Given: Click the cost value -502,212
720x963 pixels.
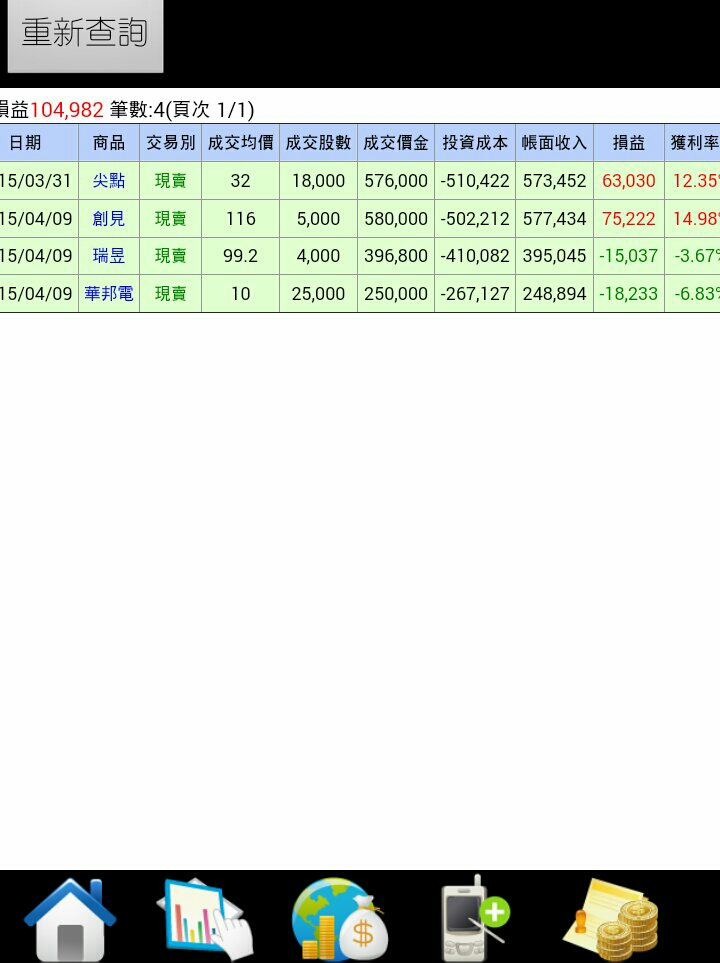Looking at the screenshot, I should (x=475, y=219).
